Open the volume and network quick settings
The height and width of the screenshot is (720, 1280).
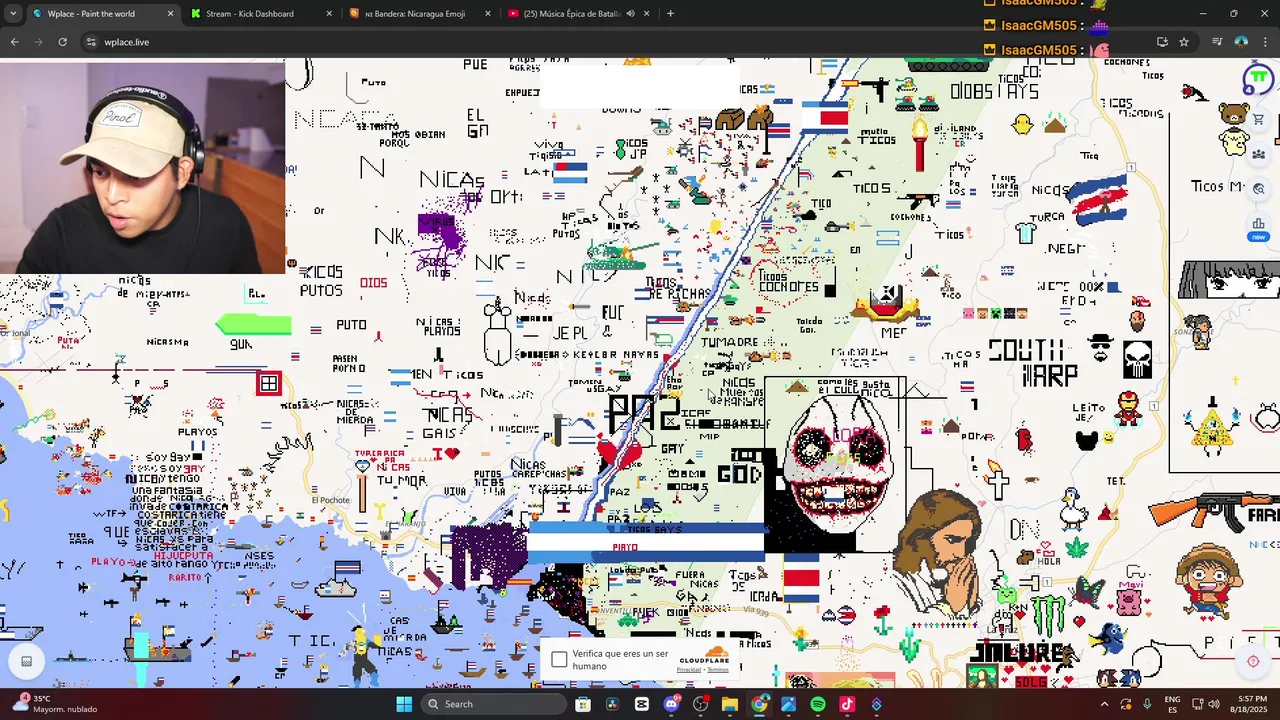click(x=1206, y=704)
